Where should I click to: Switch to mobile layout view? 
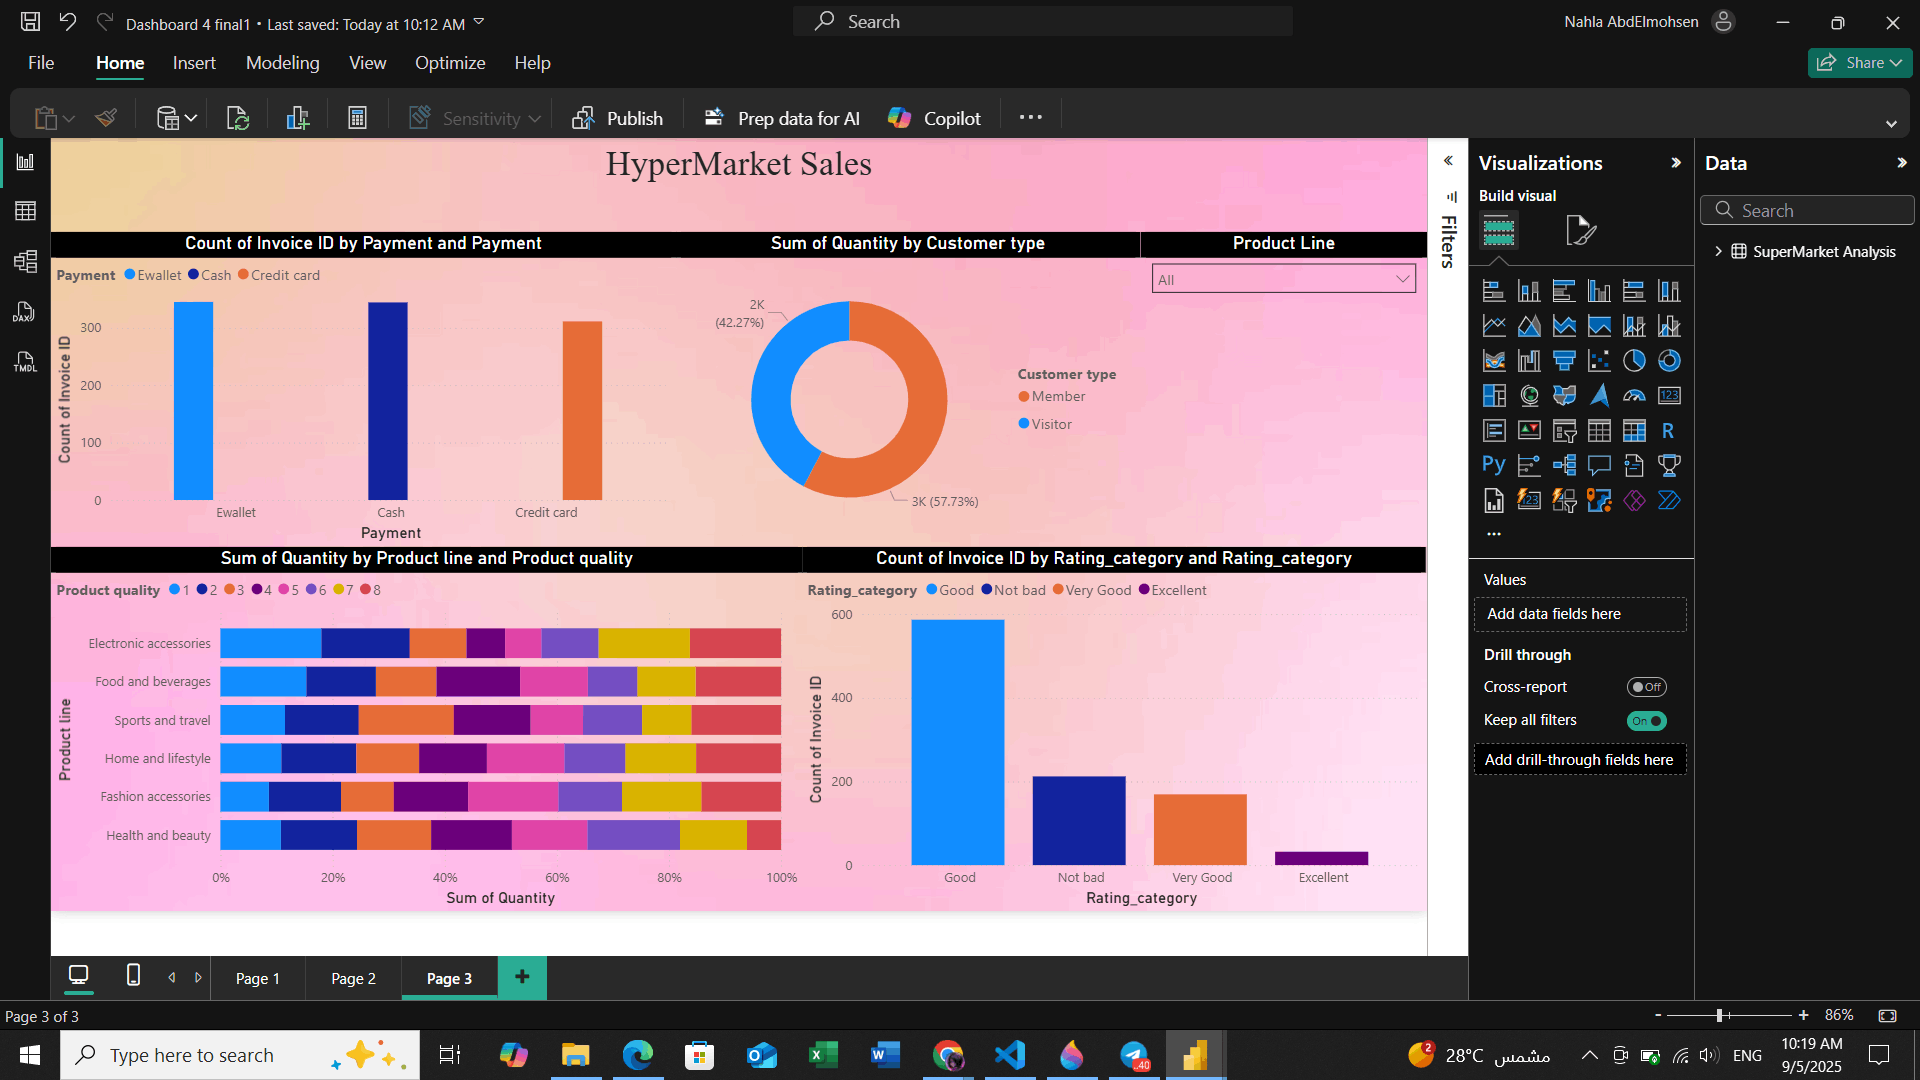click(131, 977)
